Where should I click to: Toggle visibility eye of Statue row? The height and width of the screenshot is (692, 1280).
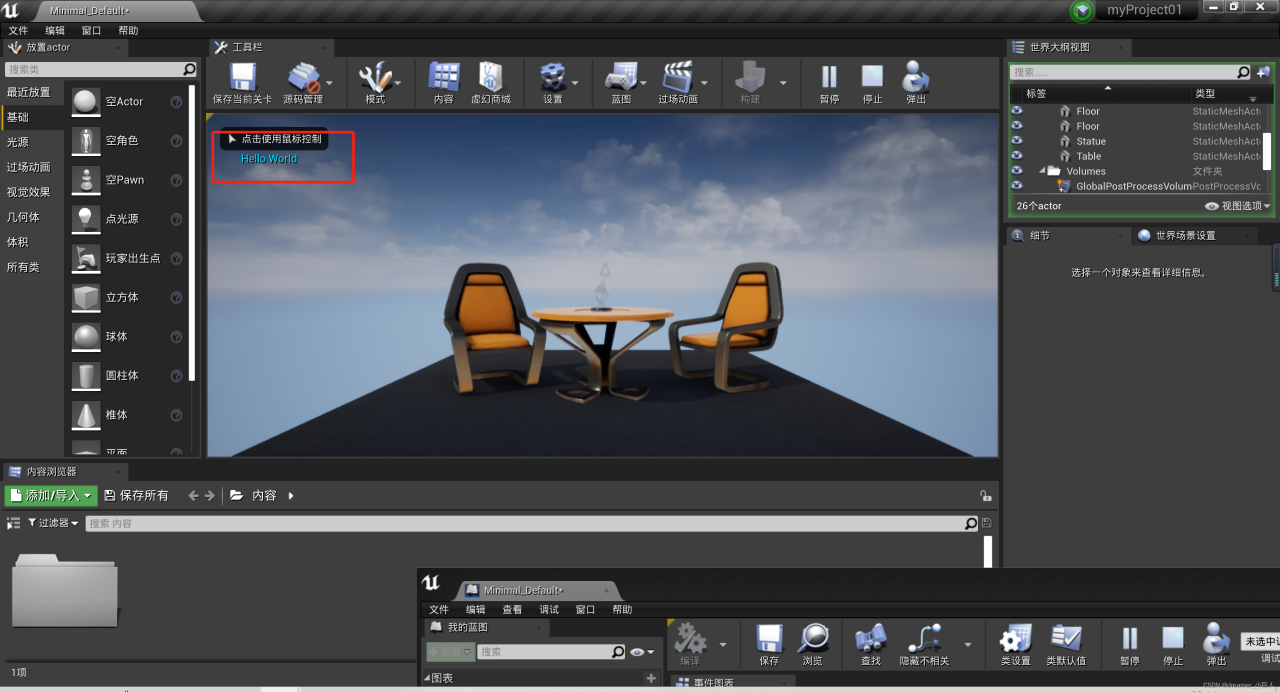(1017, 141)
